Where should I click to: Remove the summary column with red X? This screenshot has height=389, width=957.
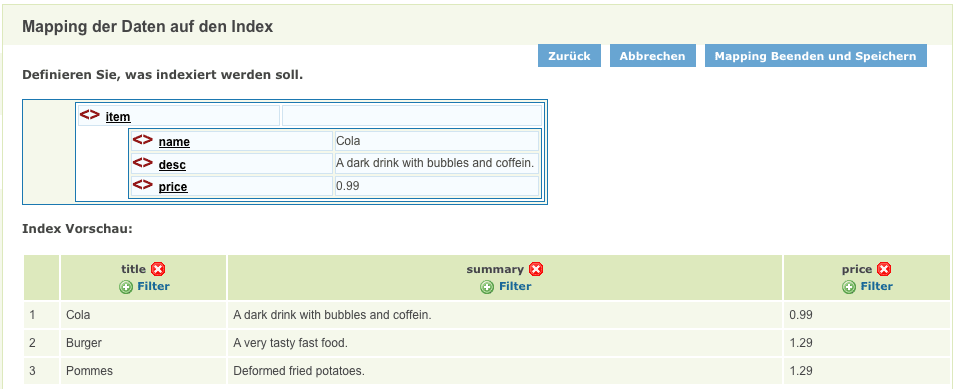coord(536,269)
